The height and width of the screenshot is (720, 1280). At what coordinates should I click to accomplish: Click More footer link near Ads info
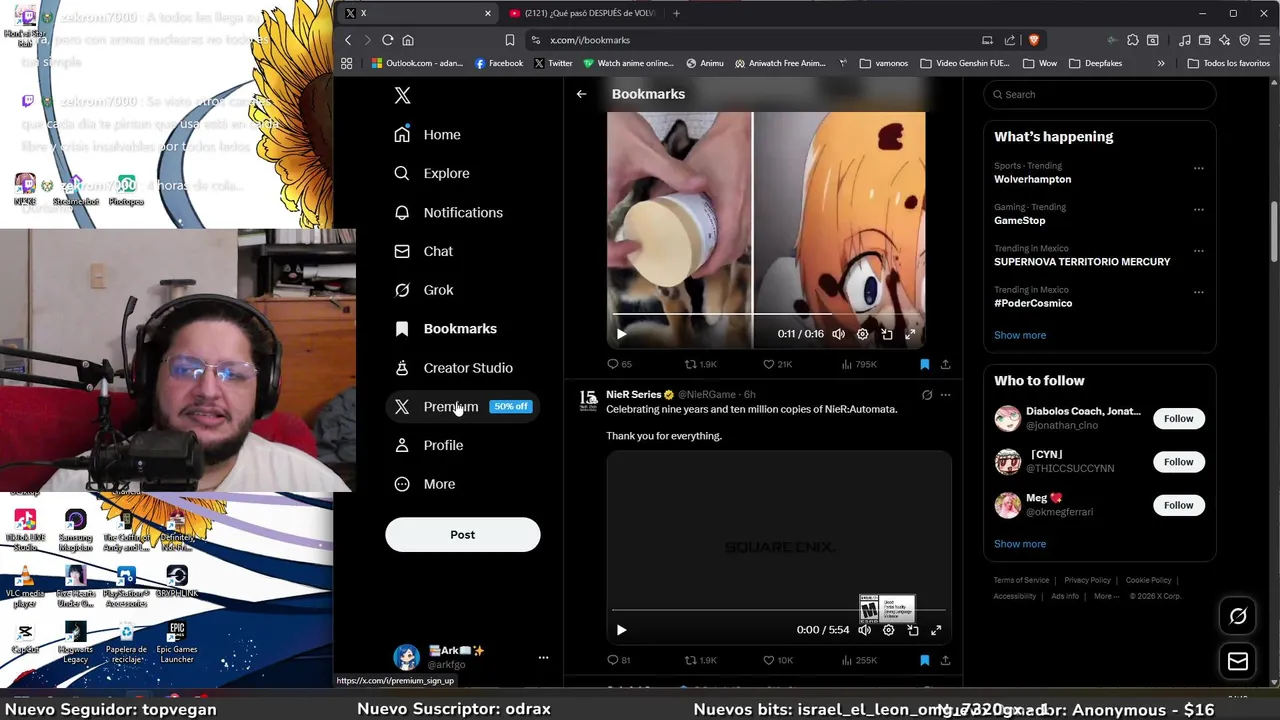pos(1106,596)
